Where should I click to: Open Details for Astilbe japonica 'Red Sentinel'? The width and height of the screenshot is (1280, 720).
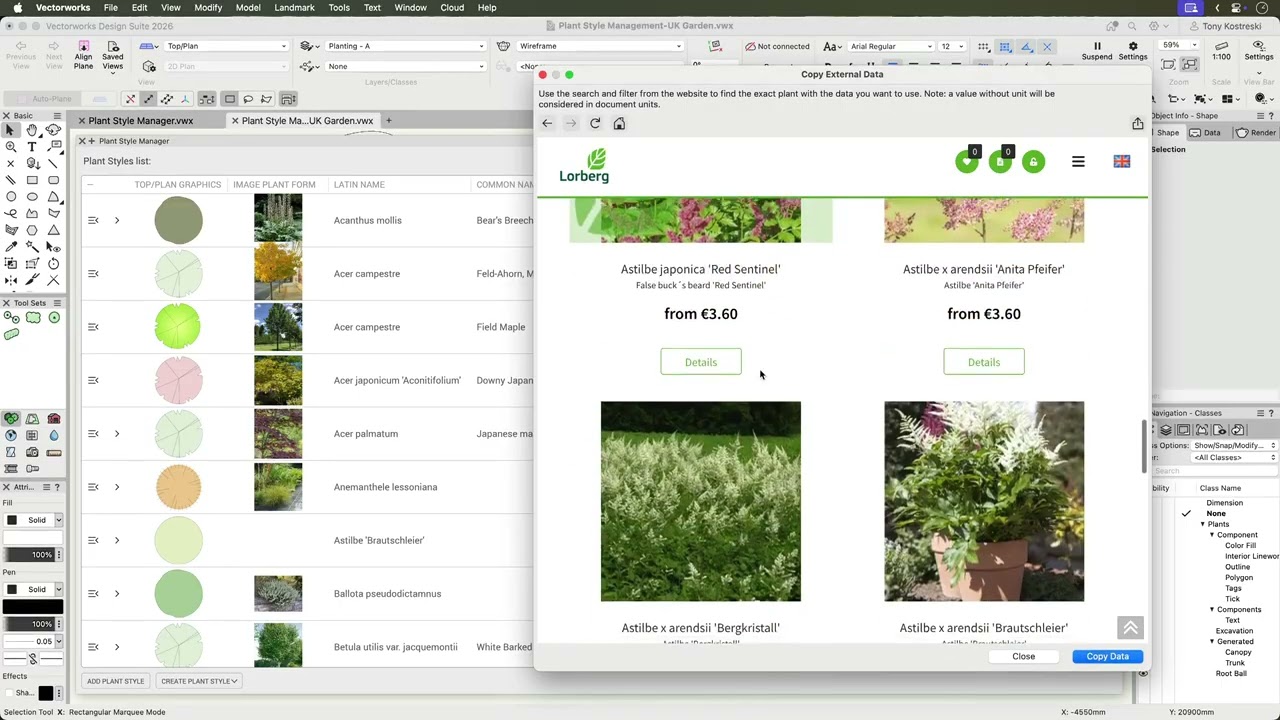tap(701, 362)
